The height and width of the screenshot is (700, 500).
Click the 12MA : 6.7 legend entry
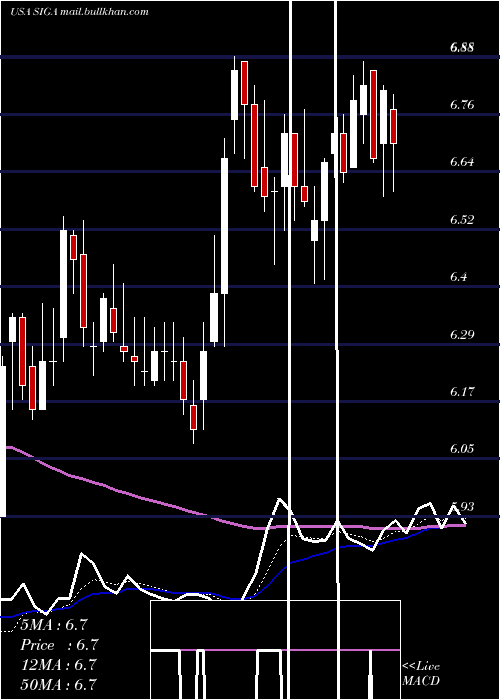pos(59,664)
